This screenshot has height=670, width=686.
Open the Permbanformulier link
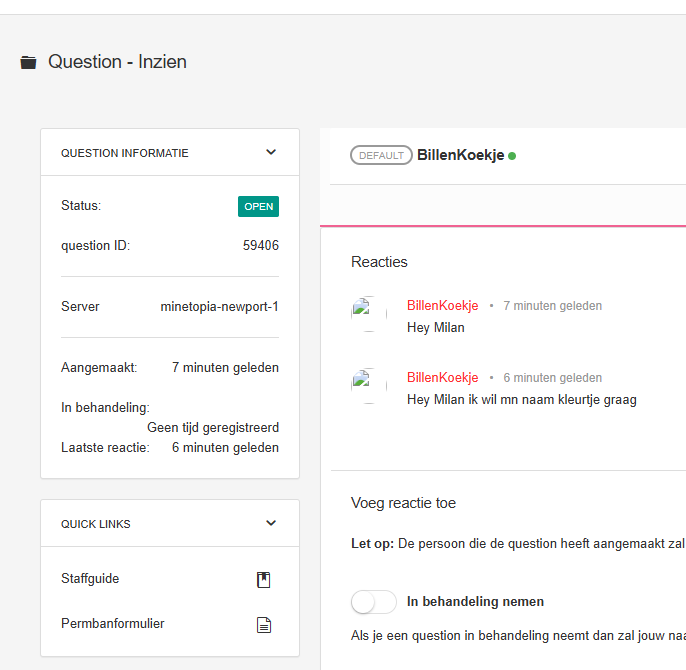(113, 624)
